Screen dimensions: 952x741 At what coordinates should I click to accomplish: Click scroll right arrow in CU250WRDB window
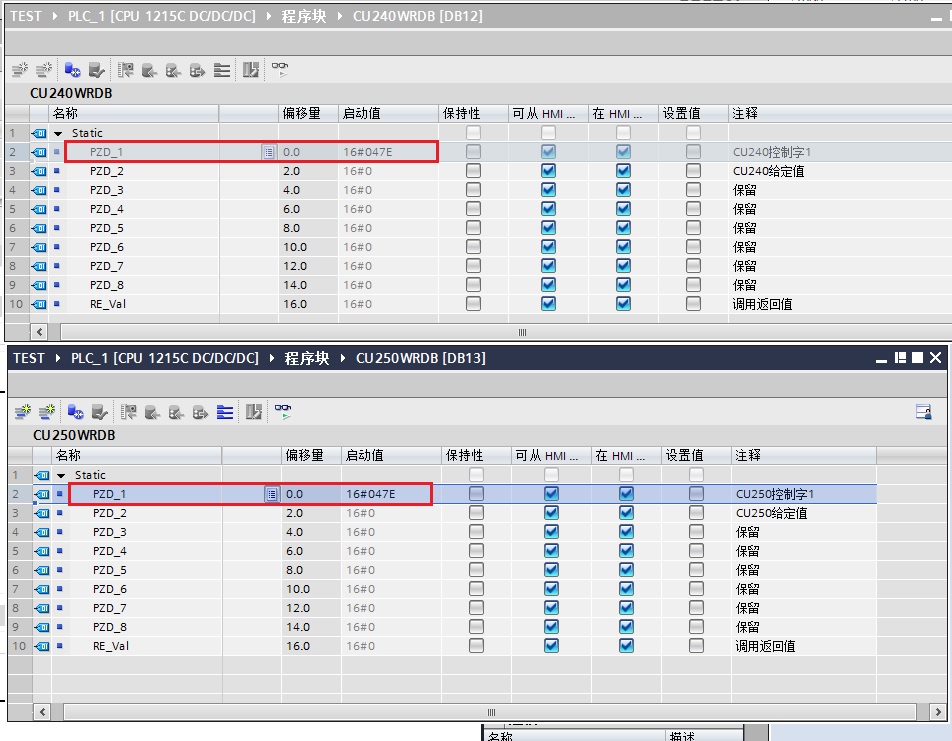[938, 712]
